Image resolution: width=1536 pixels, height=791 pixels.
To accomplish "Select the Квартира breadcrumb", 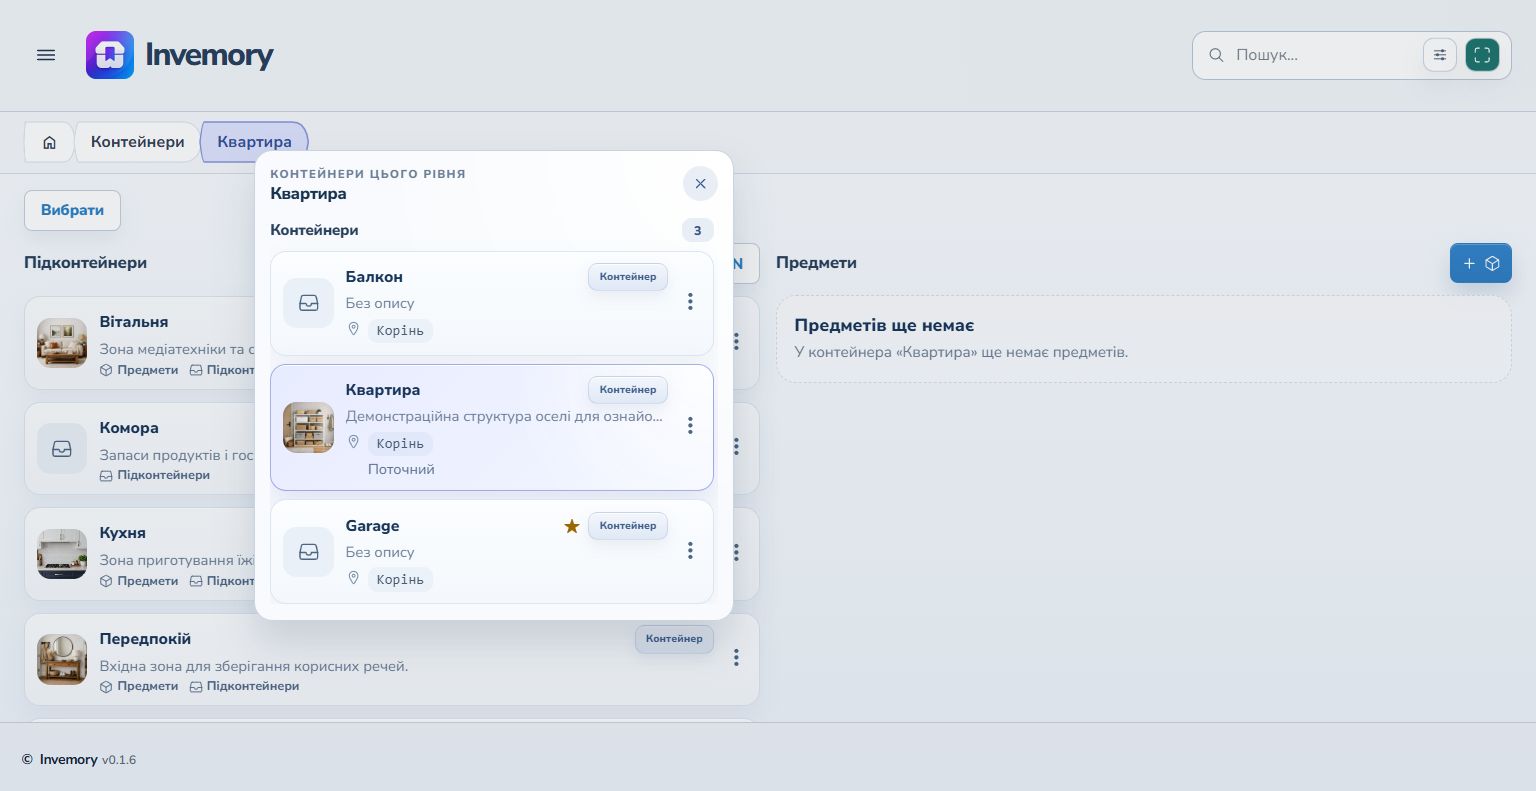I will 254,142.
